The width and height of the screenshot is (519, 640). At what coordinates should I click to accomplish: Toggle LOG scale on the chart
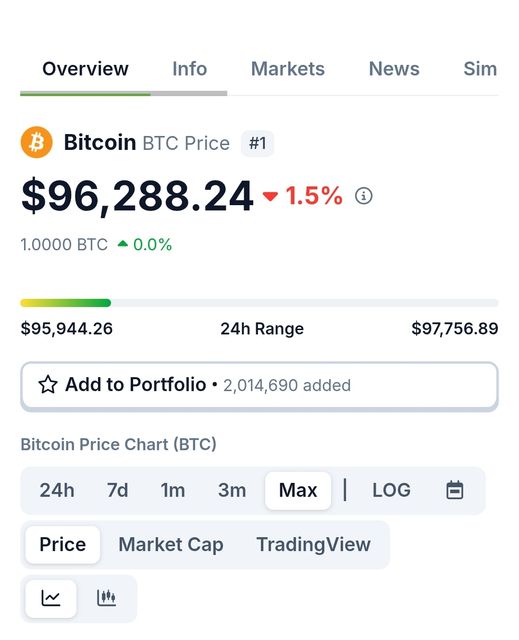391,490
